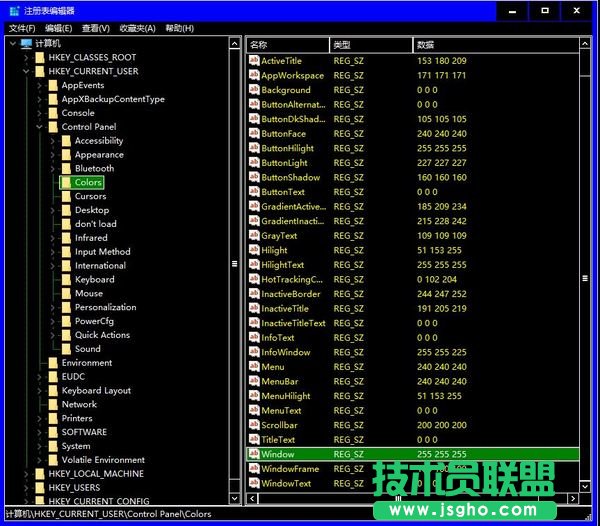Viewport: 600px width, 526px height.
Task: Click the Network folder icon
Action: [x=53, y=404]
